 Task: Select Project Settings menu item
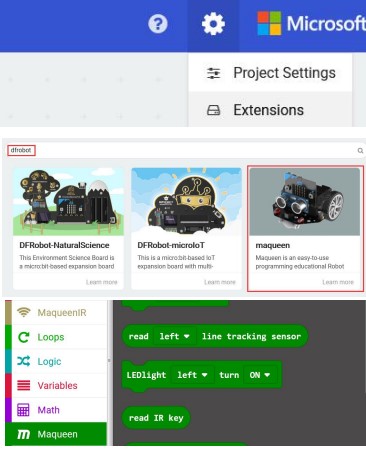click(270, 73)
